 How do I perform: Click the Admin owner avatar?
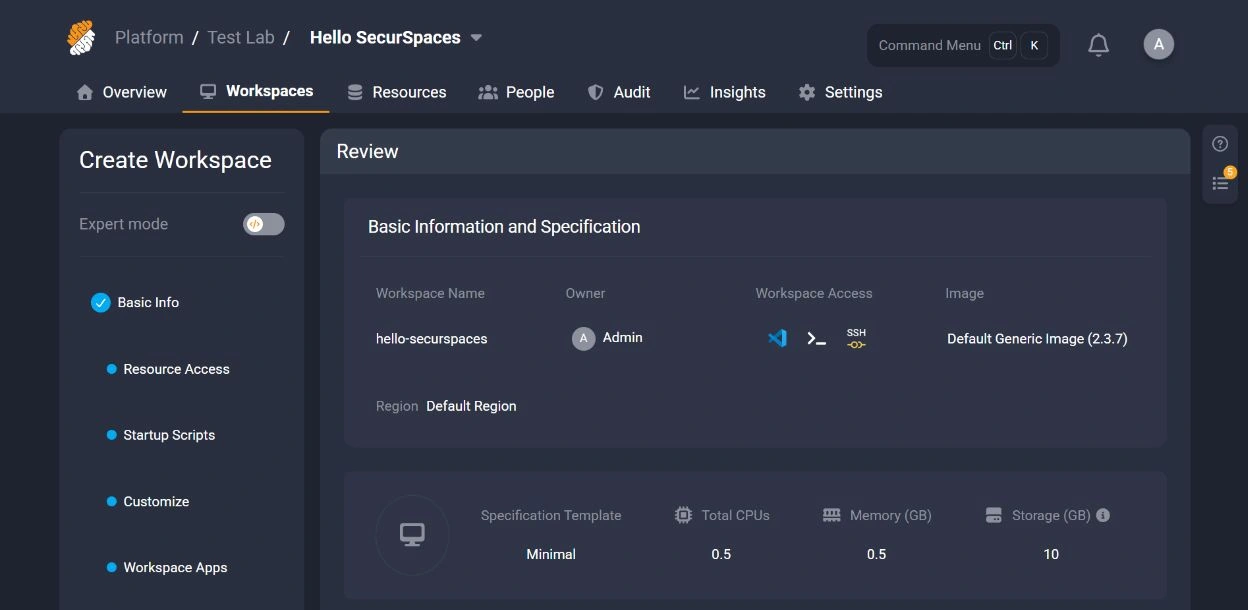point(583,338)
